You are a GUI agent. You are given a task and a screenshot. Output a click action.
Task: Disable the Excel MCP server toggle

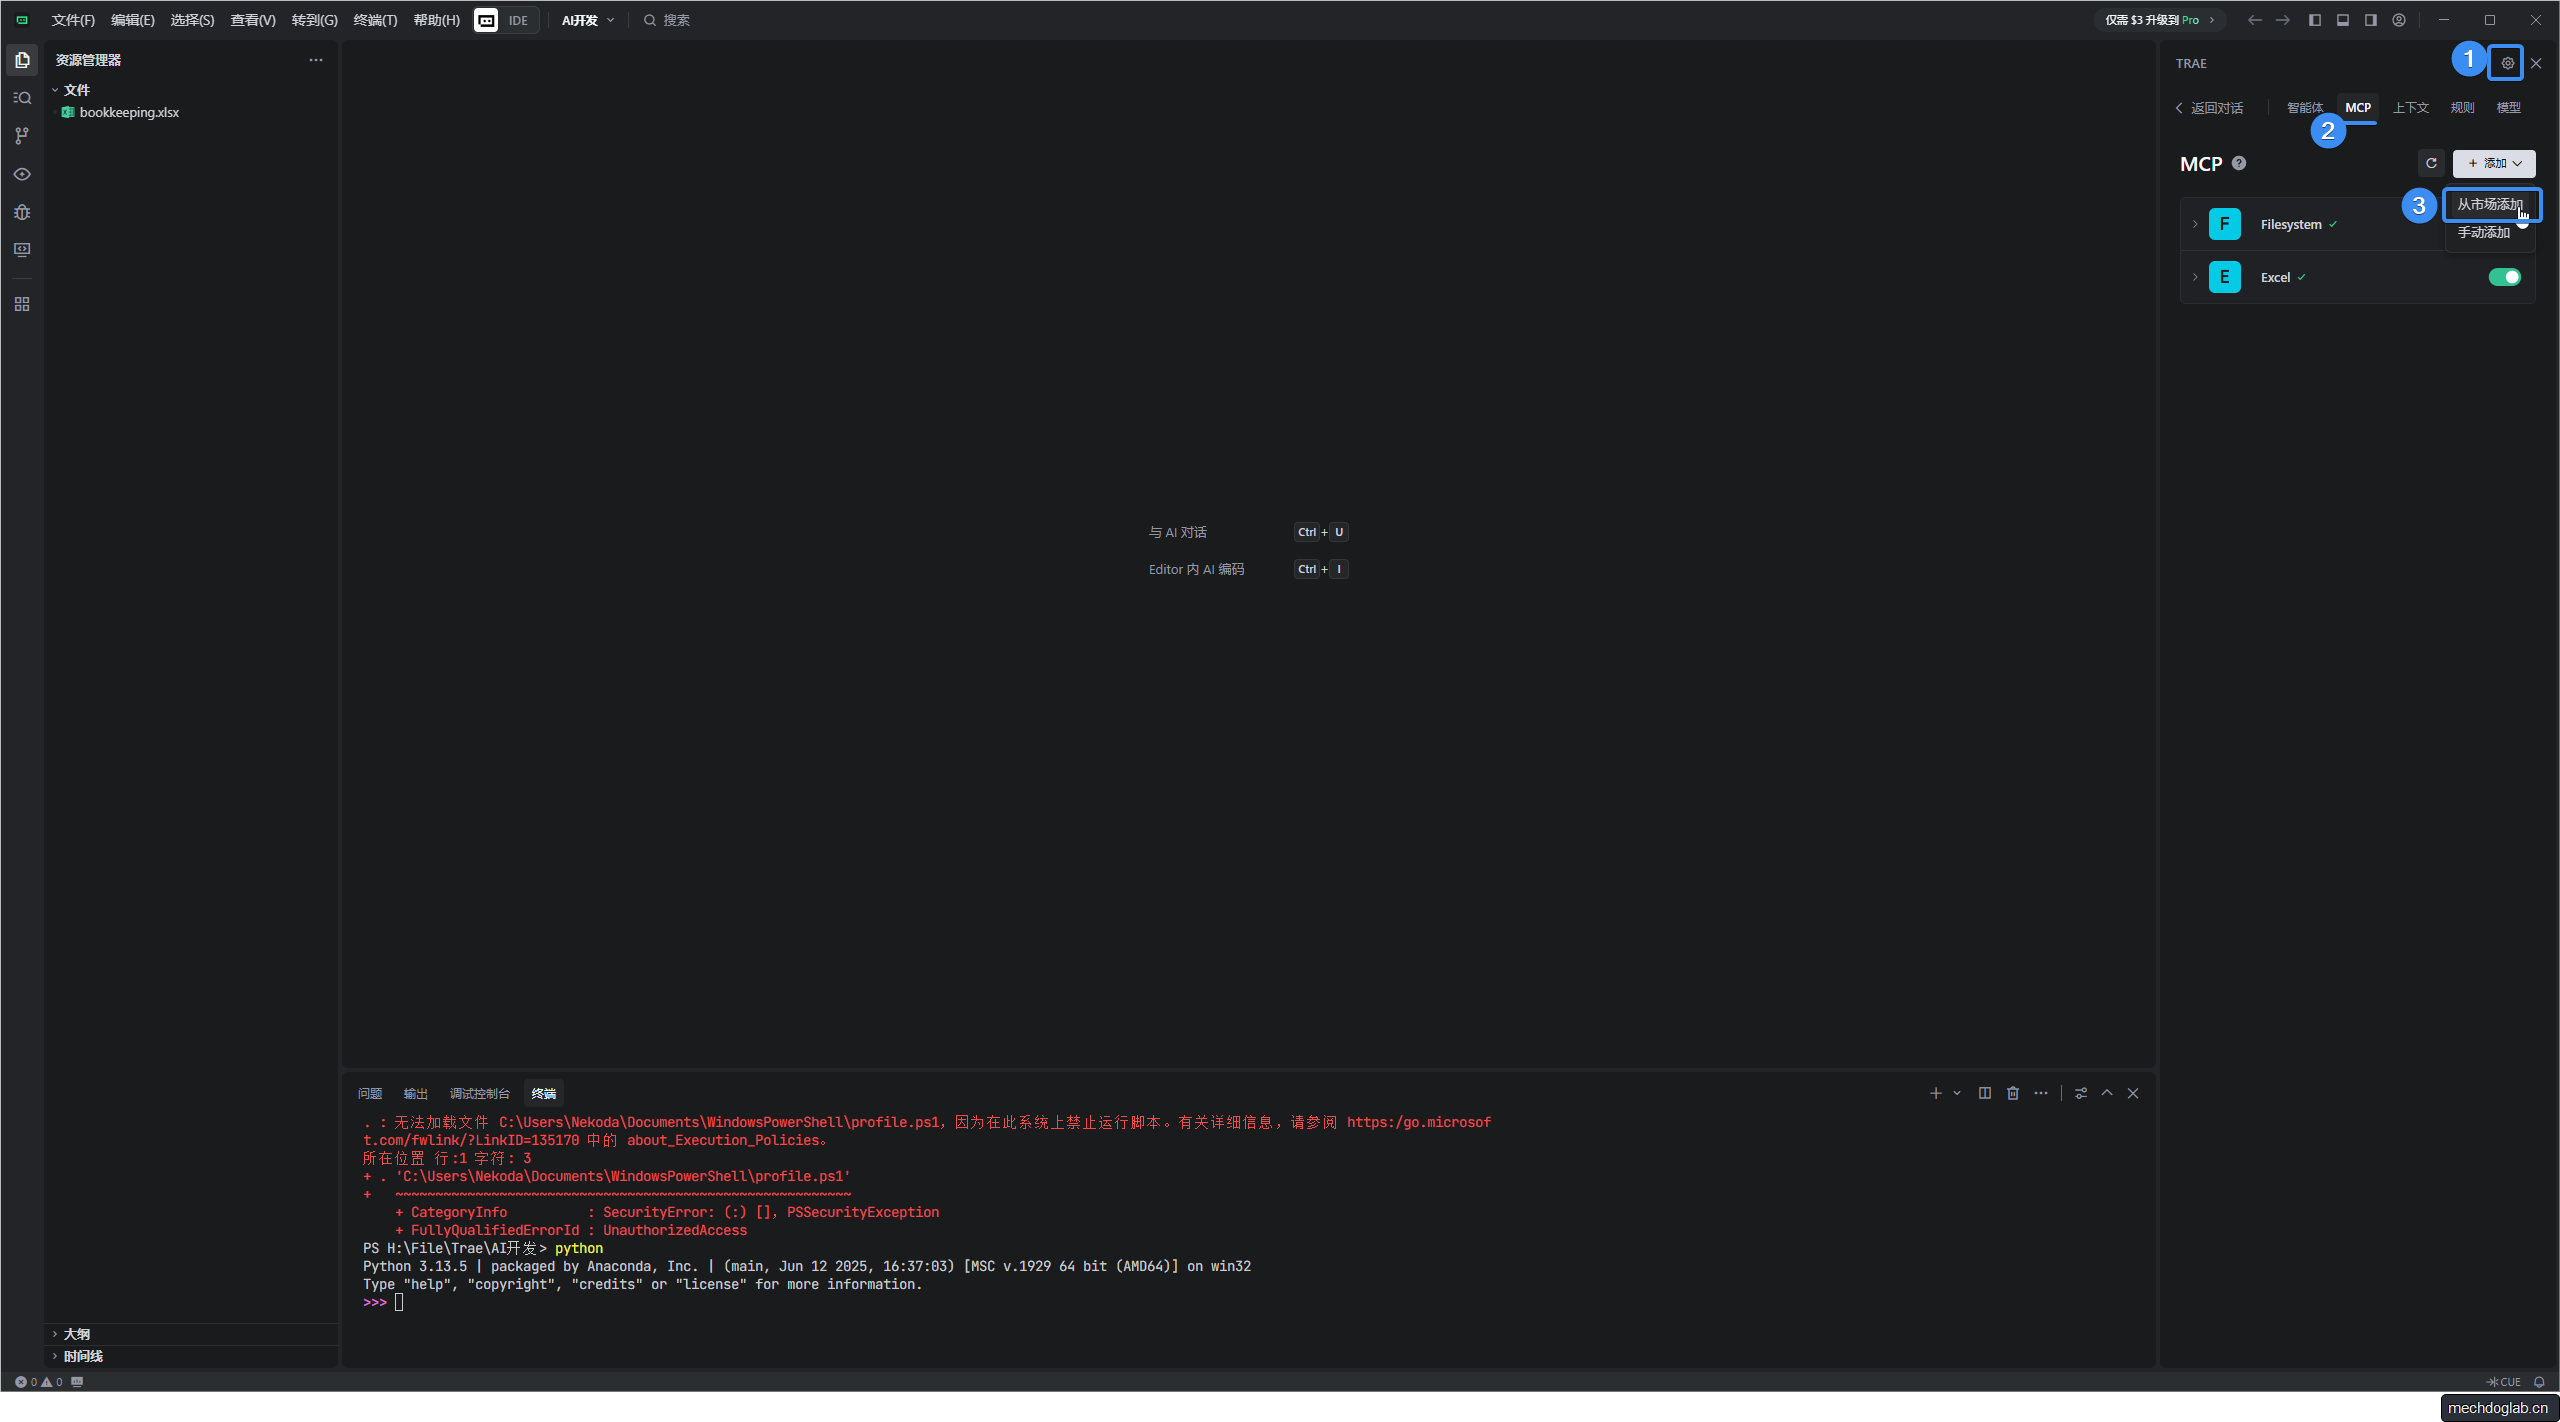(x=2504, y=277)
